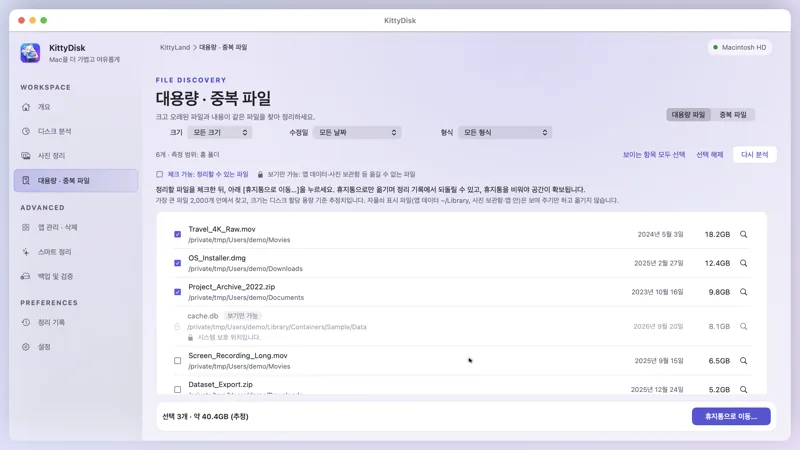This screenshot has height=450, width=800.
Task: Open 디스크 분석 sidebar icon
Action: [x=26, y=132]
